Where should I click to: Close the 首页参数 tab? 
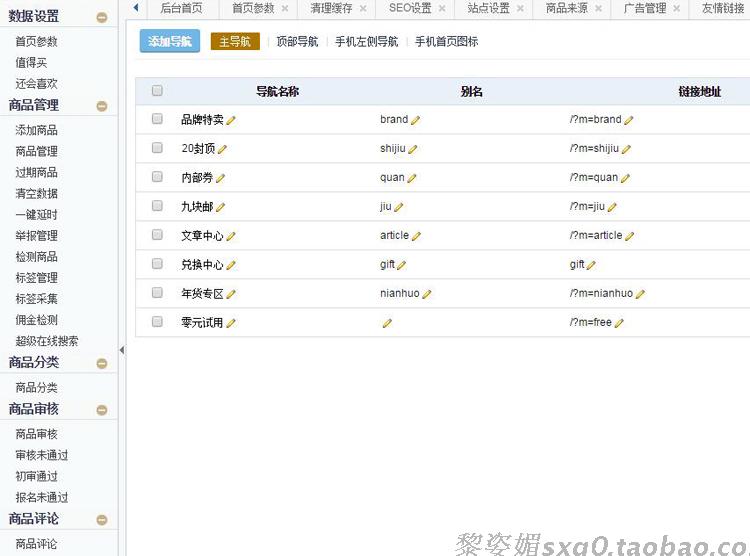click(x=285, y=8)
